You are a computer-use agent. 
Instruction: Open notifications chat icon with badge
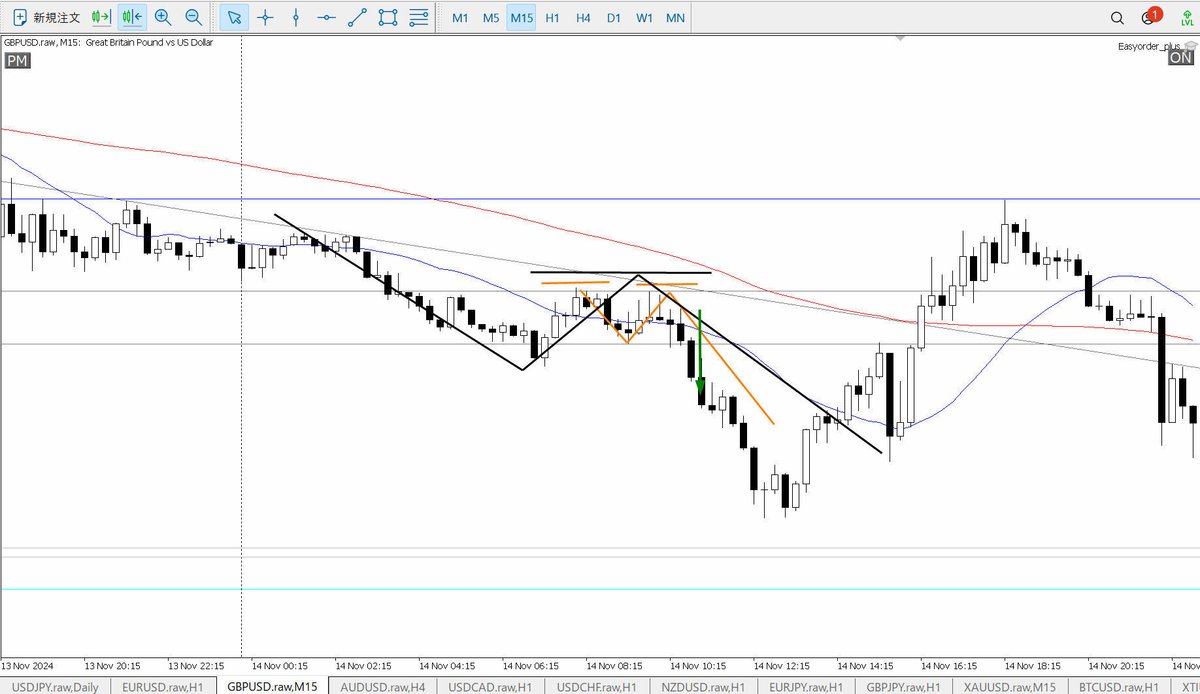point(1150,17)
